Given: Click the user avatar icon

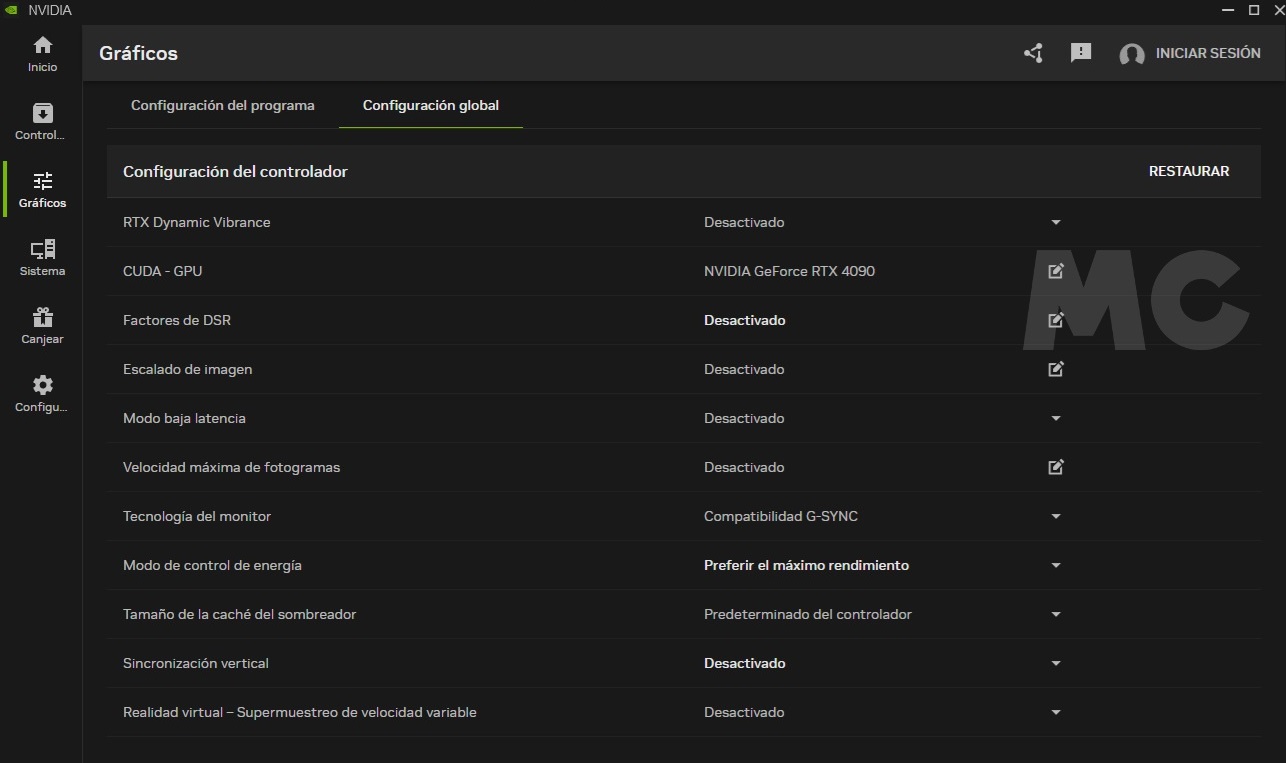Looking at the screenshot, I should tap(1132, 54).
